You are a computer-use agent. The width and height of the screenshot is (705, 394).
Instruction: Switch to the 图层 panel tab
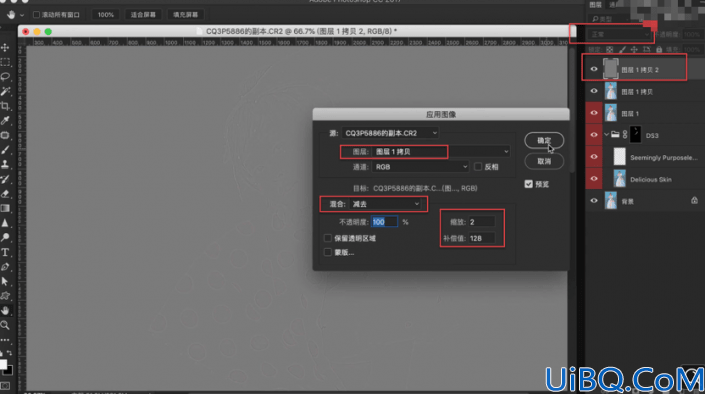[x=596, y=4]
